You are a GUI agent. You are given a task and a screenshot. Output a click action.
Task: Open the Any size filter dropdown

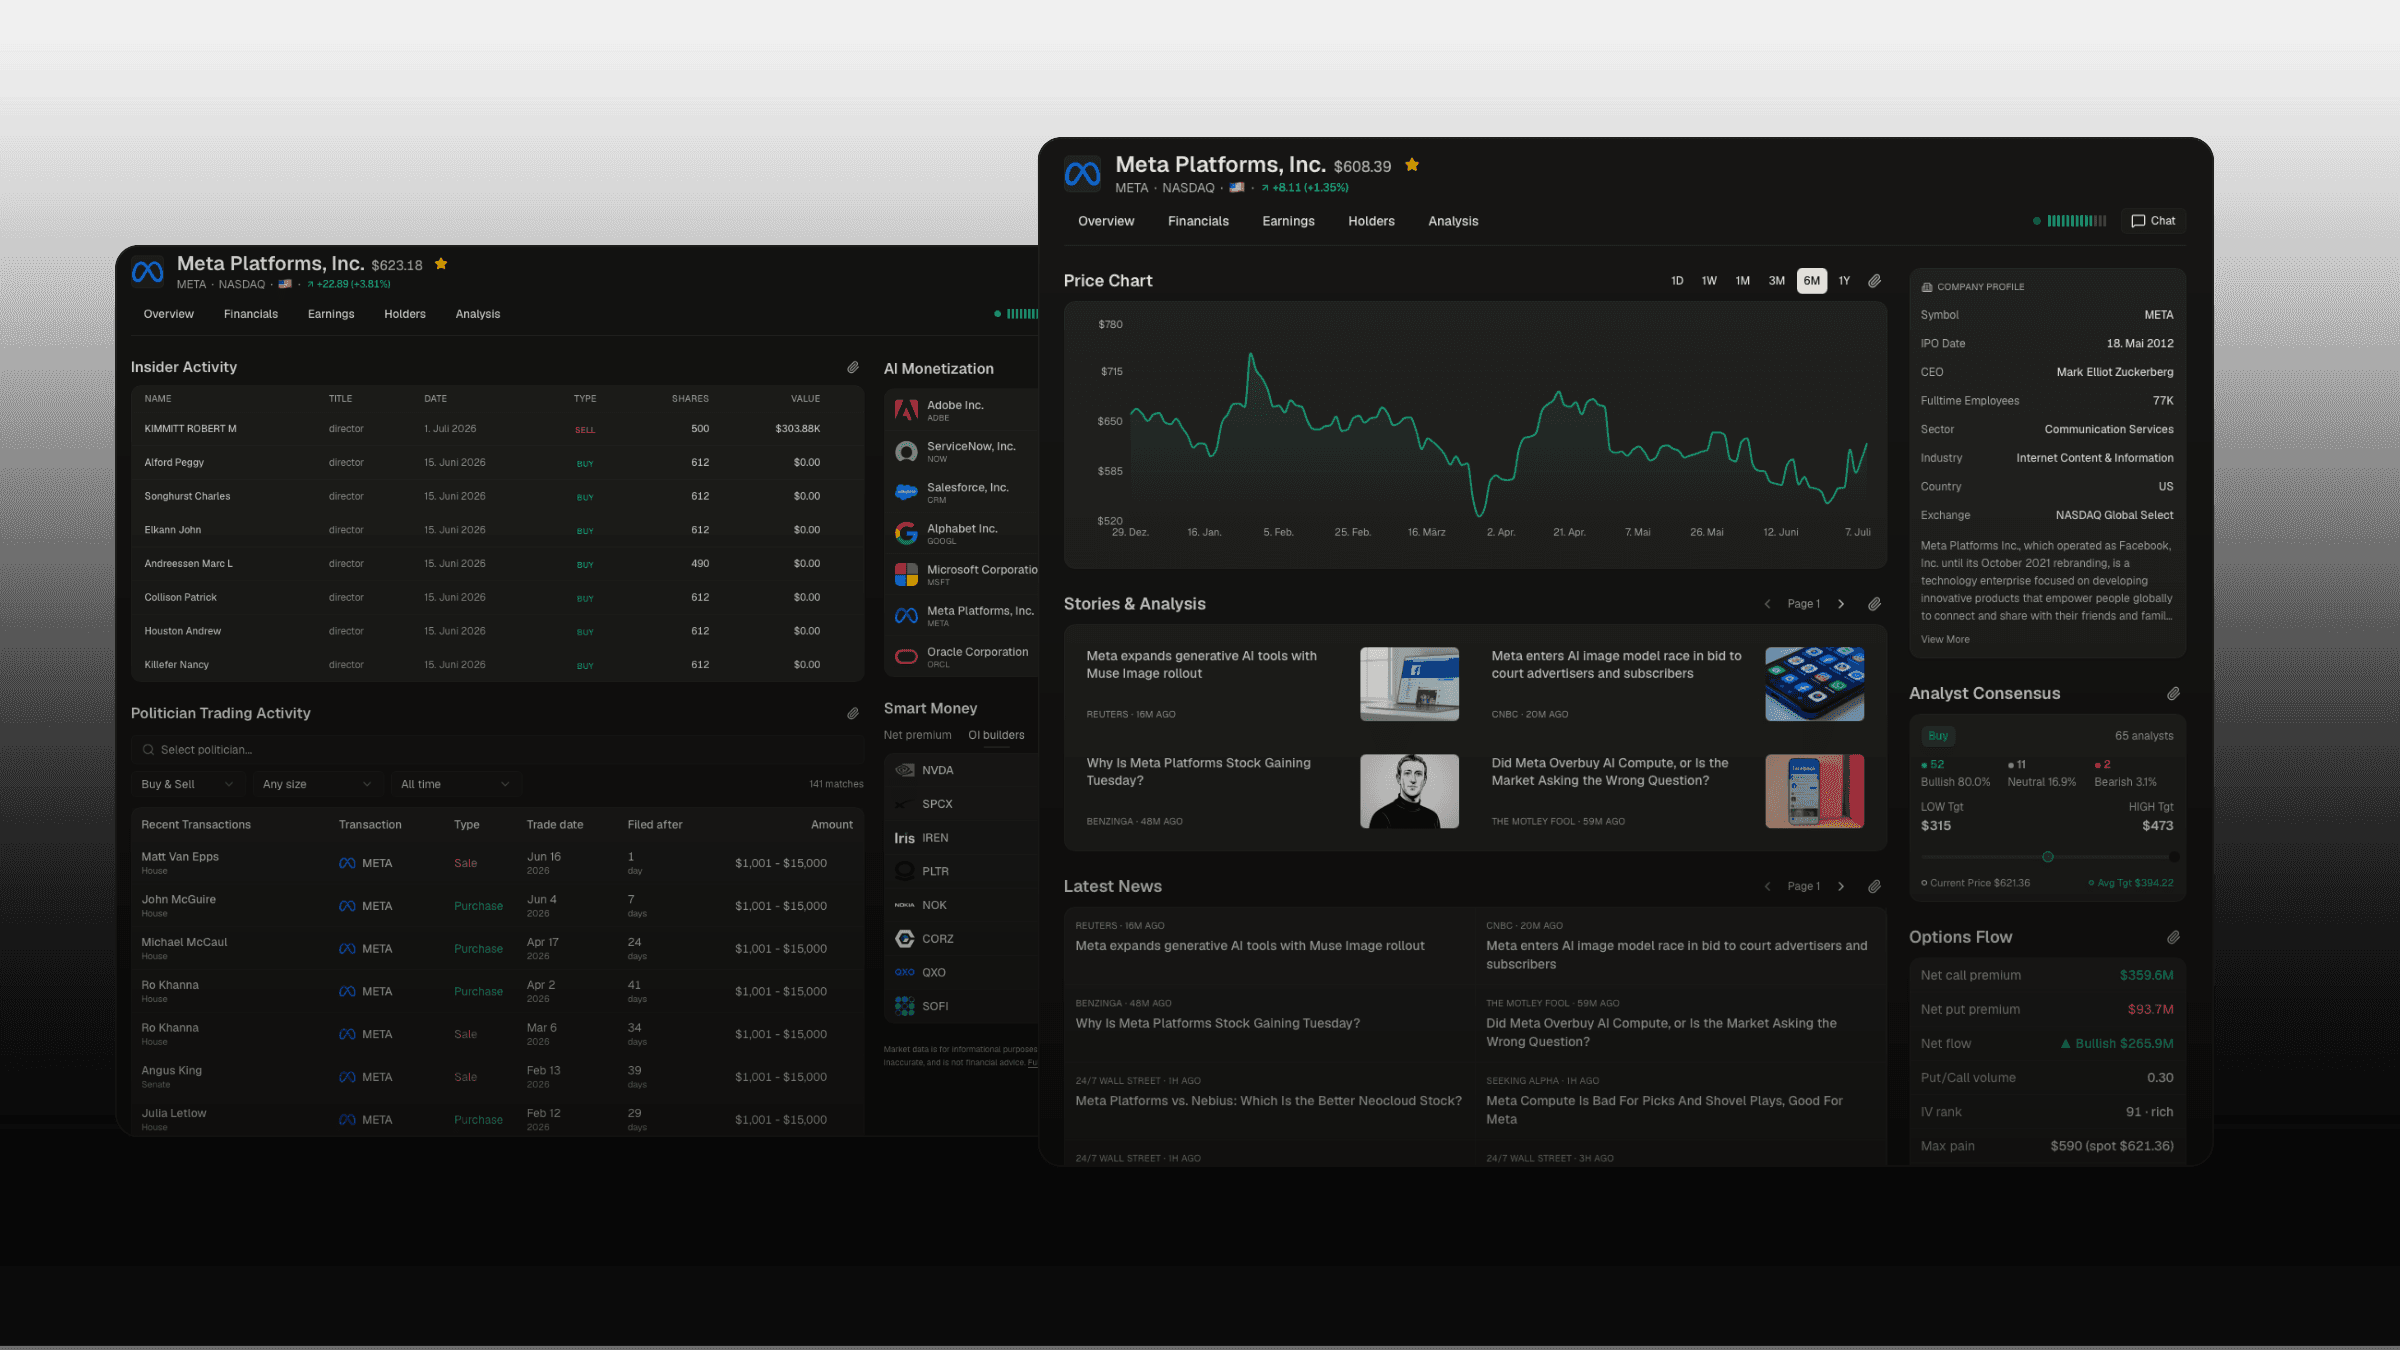[316, 785]
